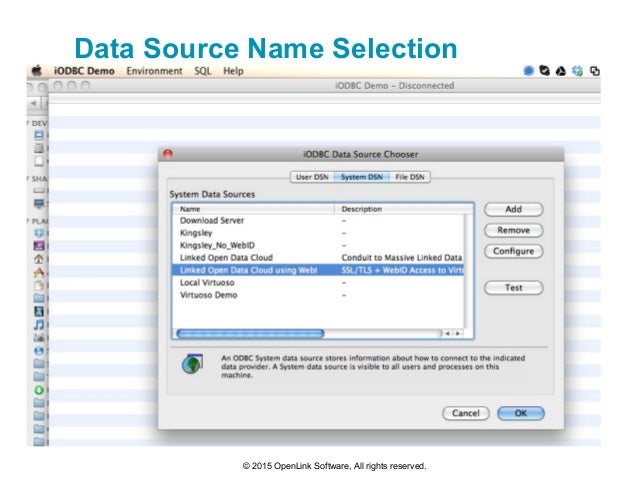Click the horizontal scrollbar thumb in list

[x=251, y=334]
